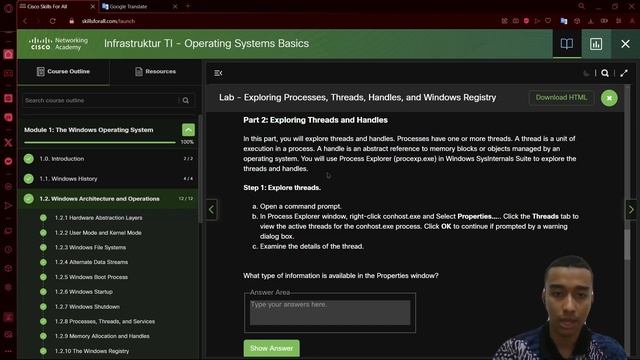Go to the next page with the right arrow
The width and height of the screenshot is (640, 360).
click(631, 209)
